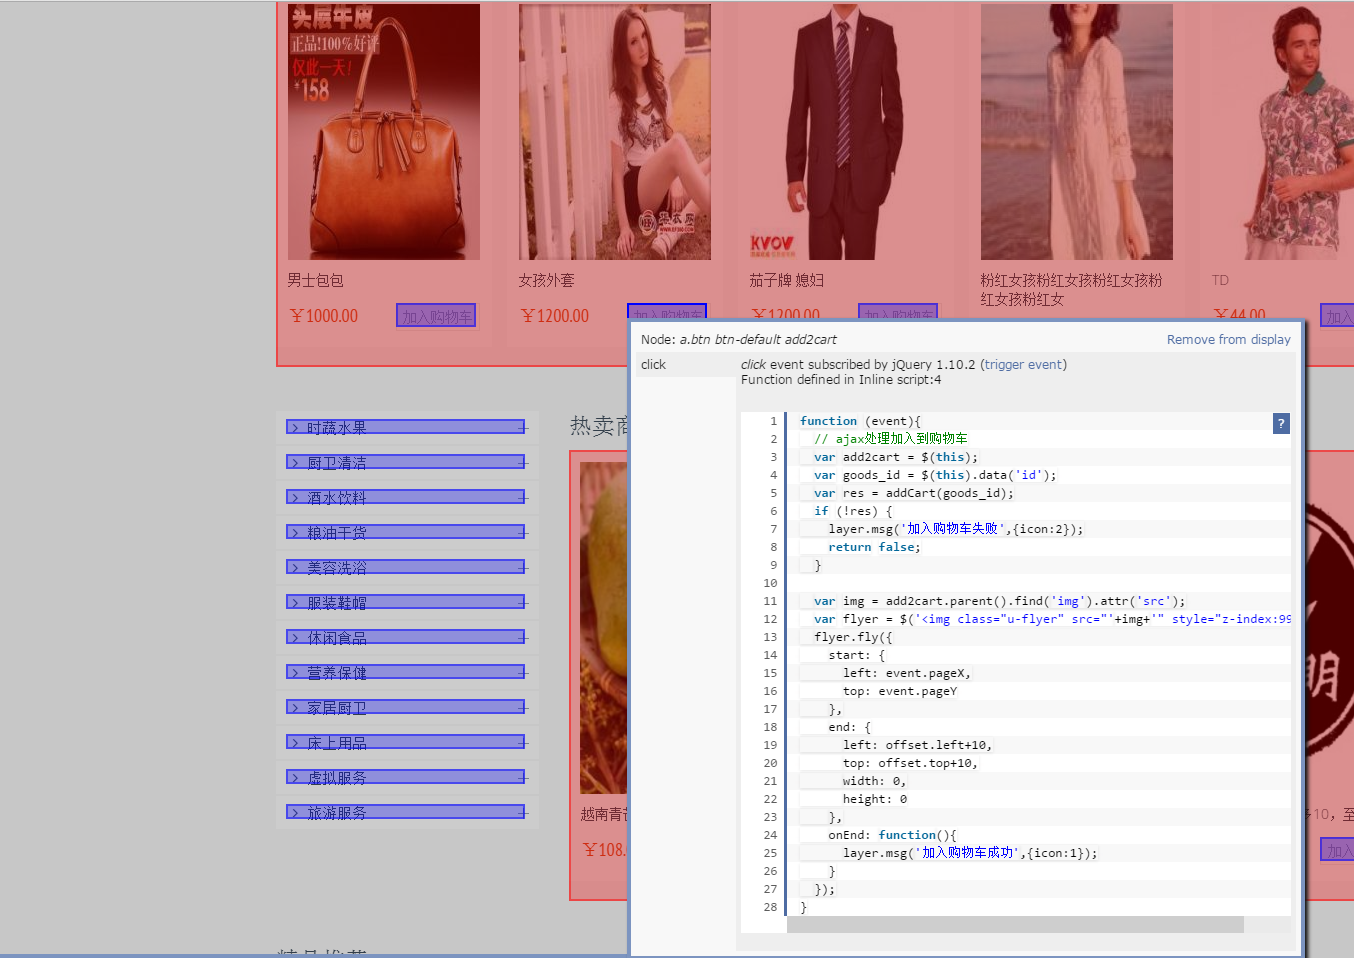The width and height of the screenshot is (1354, 958).
Task: Click the Node a.btn btn-default add2cart header
Action: (x=739, y=340)
